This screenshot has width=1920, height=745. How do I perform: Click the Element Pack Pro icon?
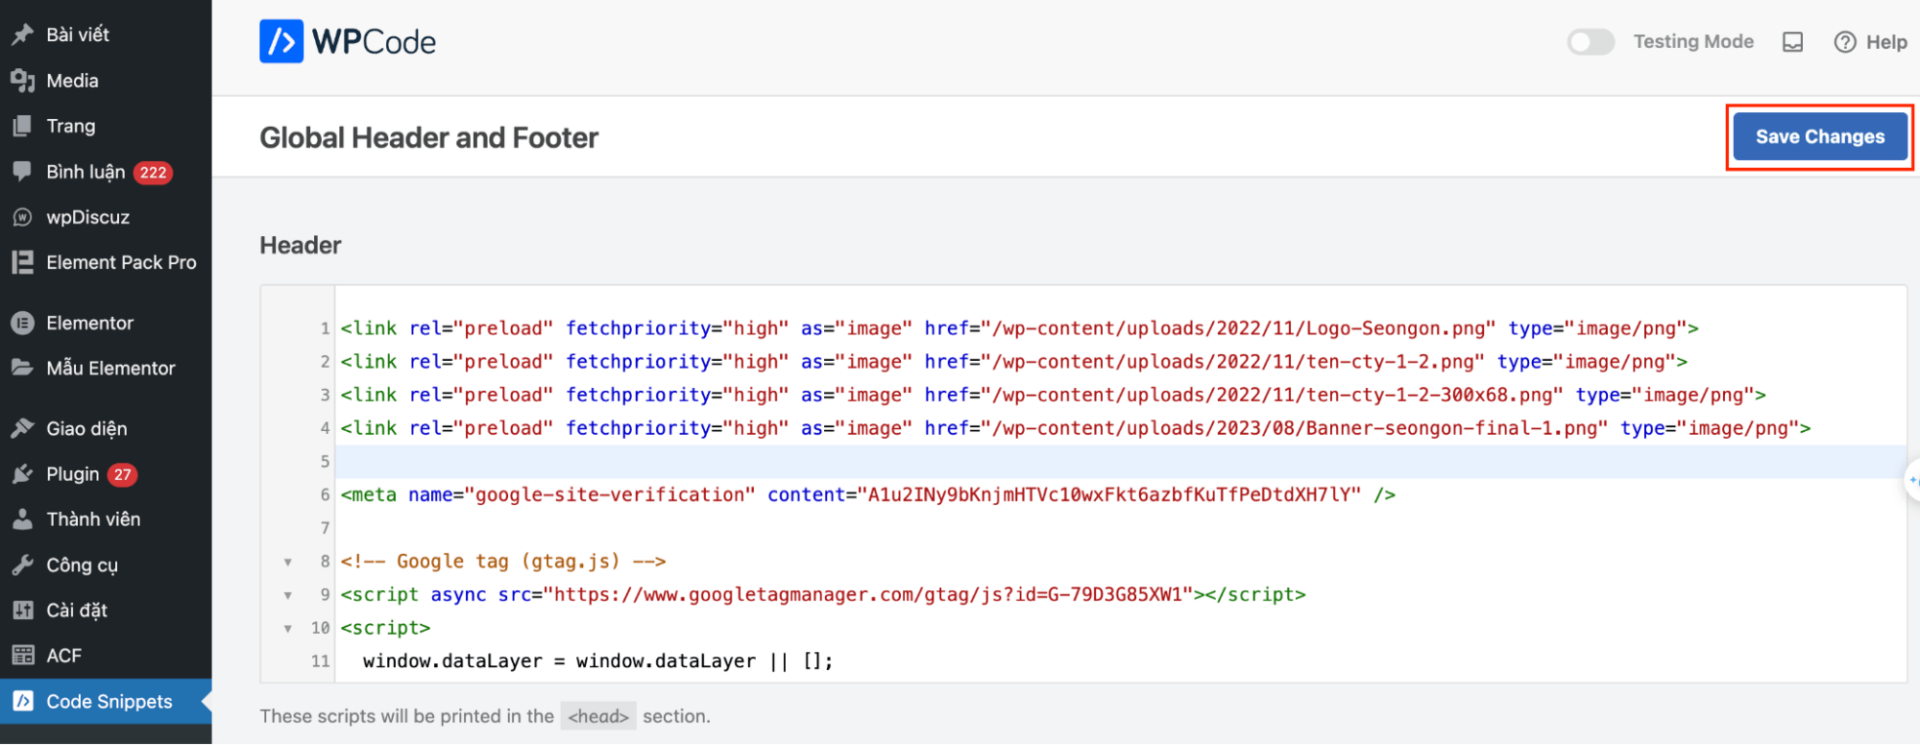[22, 262]
